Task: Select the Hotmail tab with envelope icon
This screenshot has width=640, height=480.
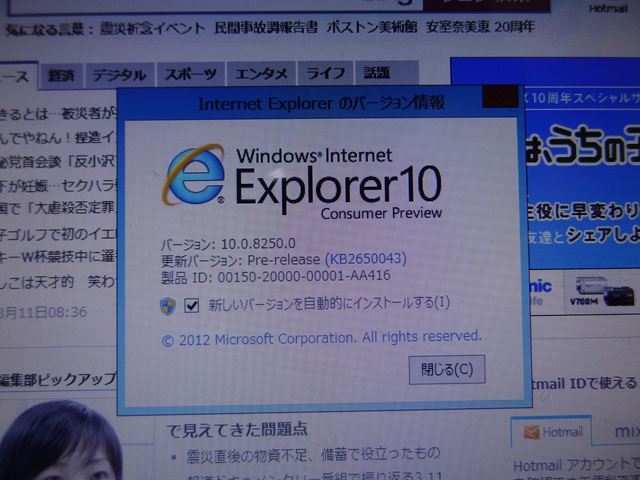Action: click(x=551, y=432)
